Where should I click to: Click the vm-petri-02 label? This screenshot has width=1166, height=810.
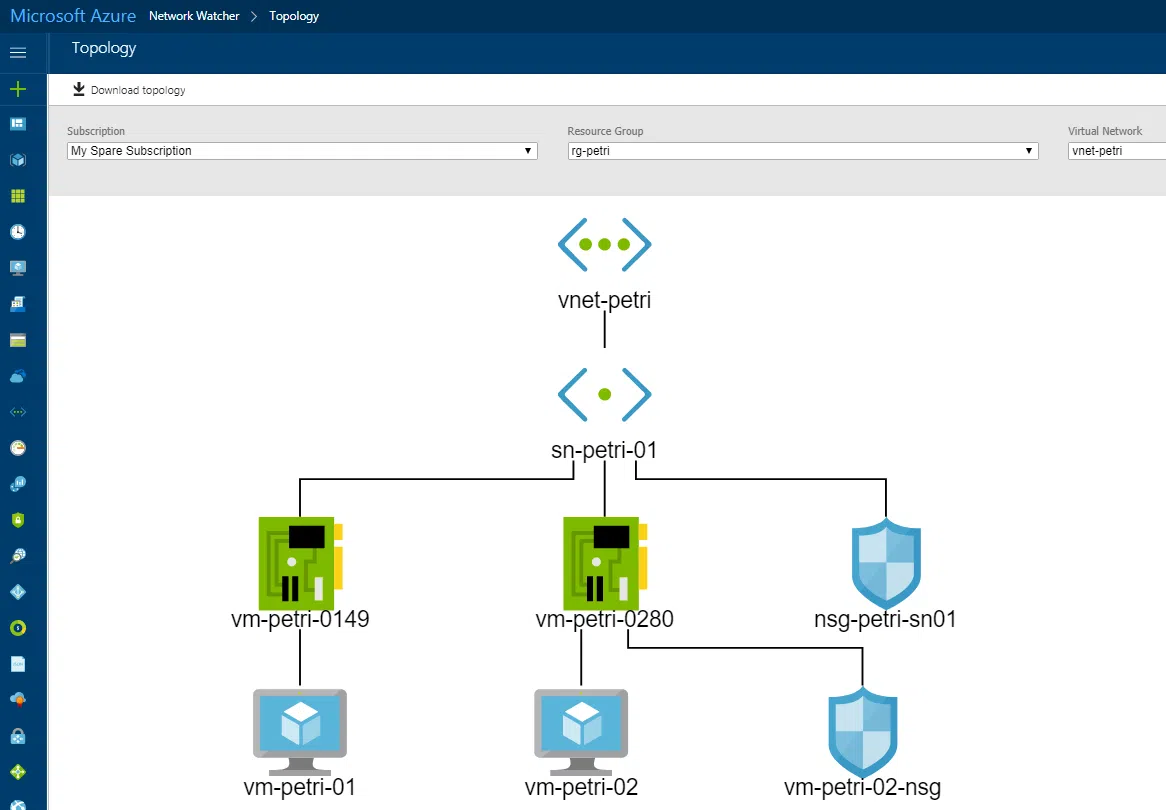click(582, 787)
